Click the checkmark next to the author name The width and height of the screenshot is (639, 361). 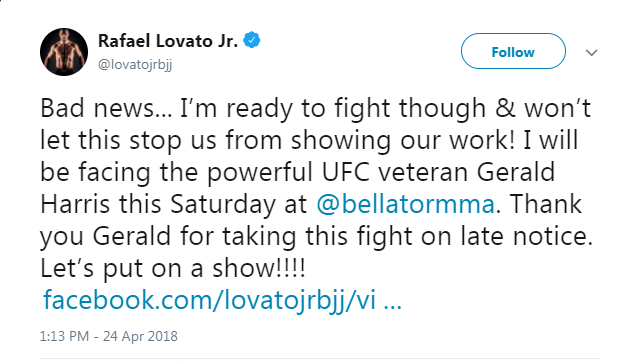tap(252, 40)
